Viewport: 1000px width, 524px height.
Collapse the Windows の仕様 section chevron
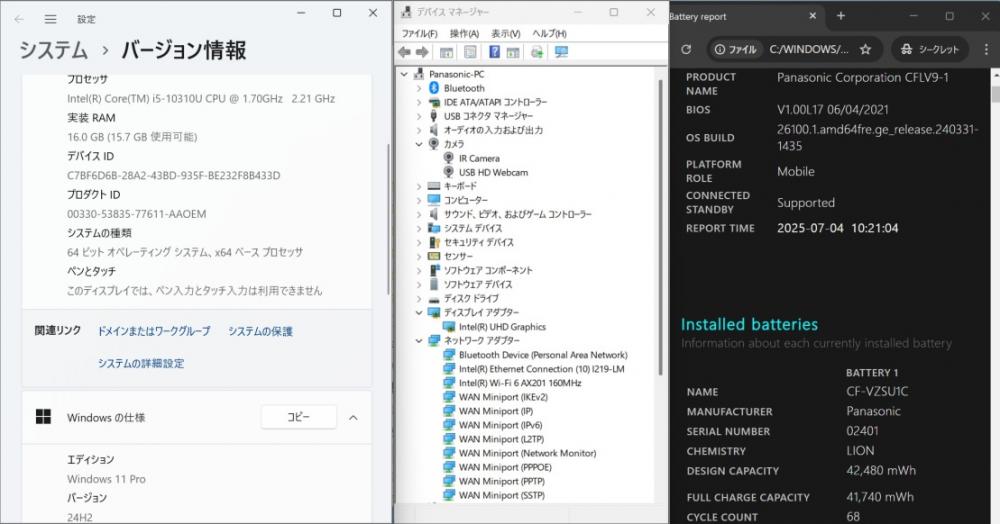click(353, 418)
